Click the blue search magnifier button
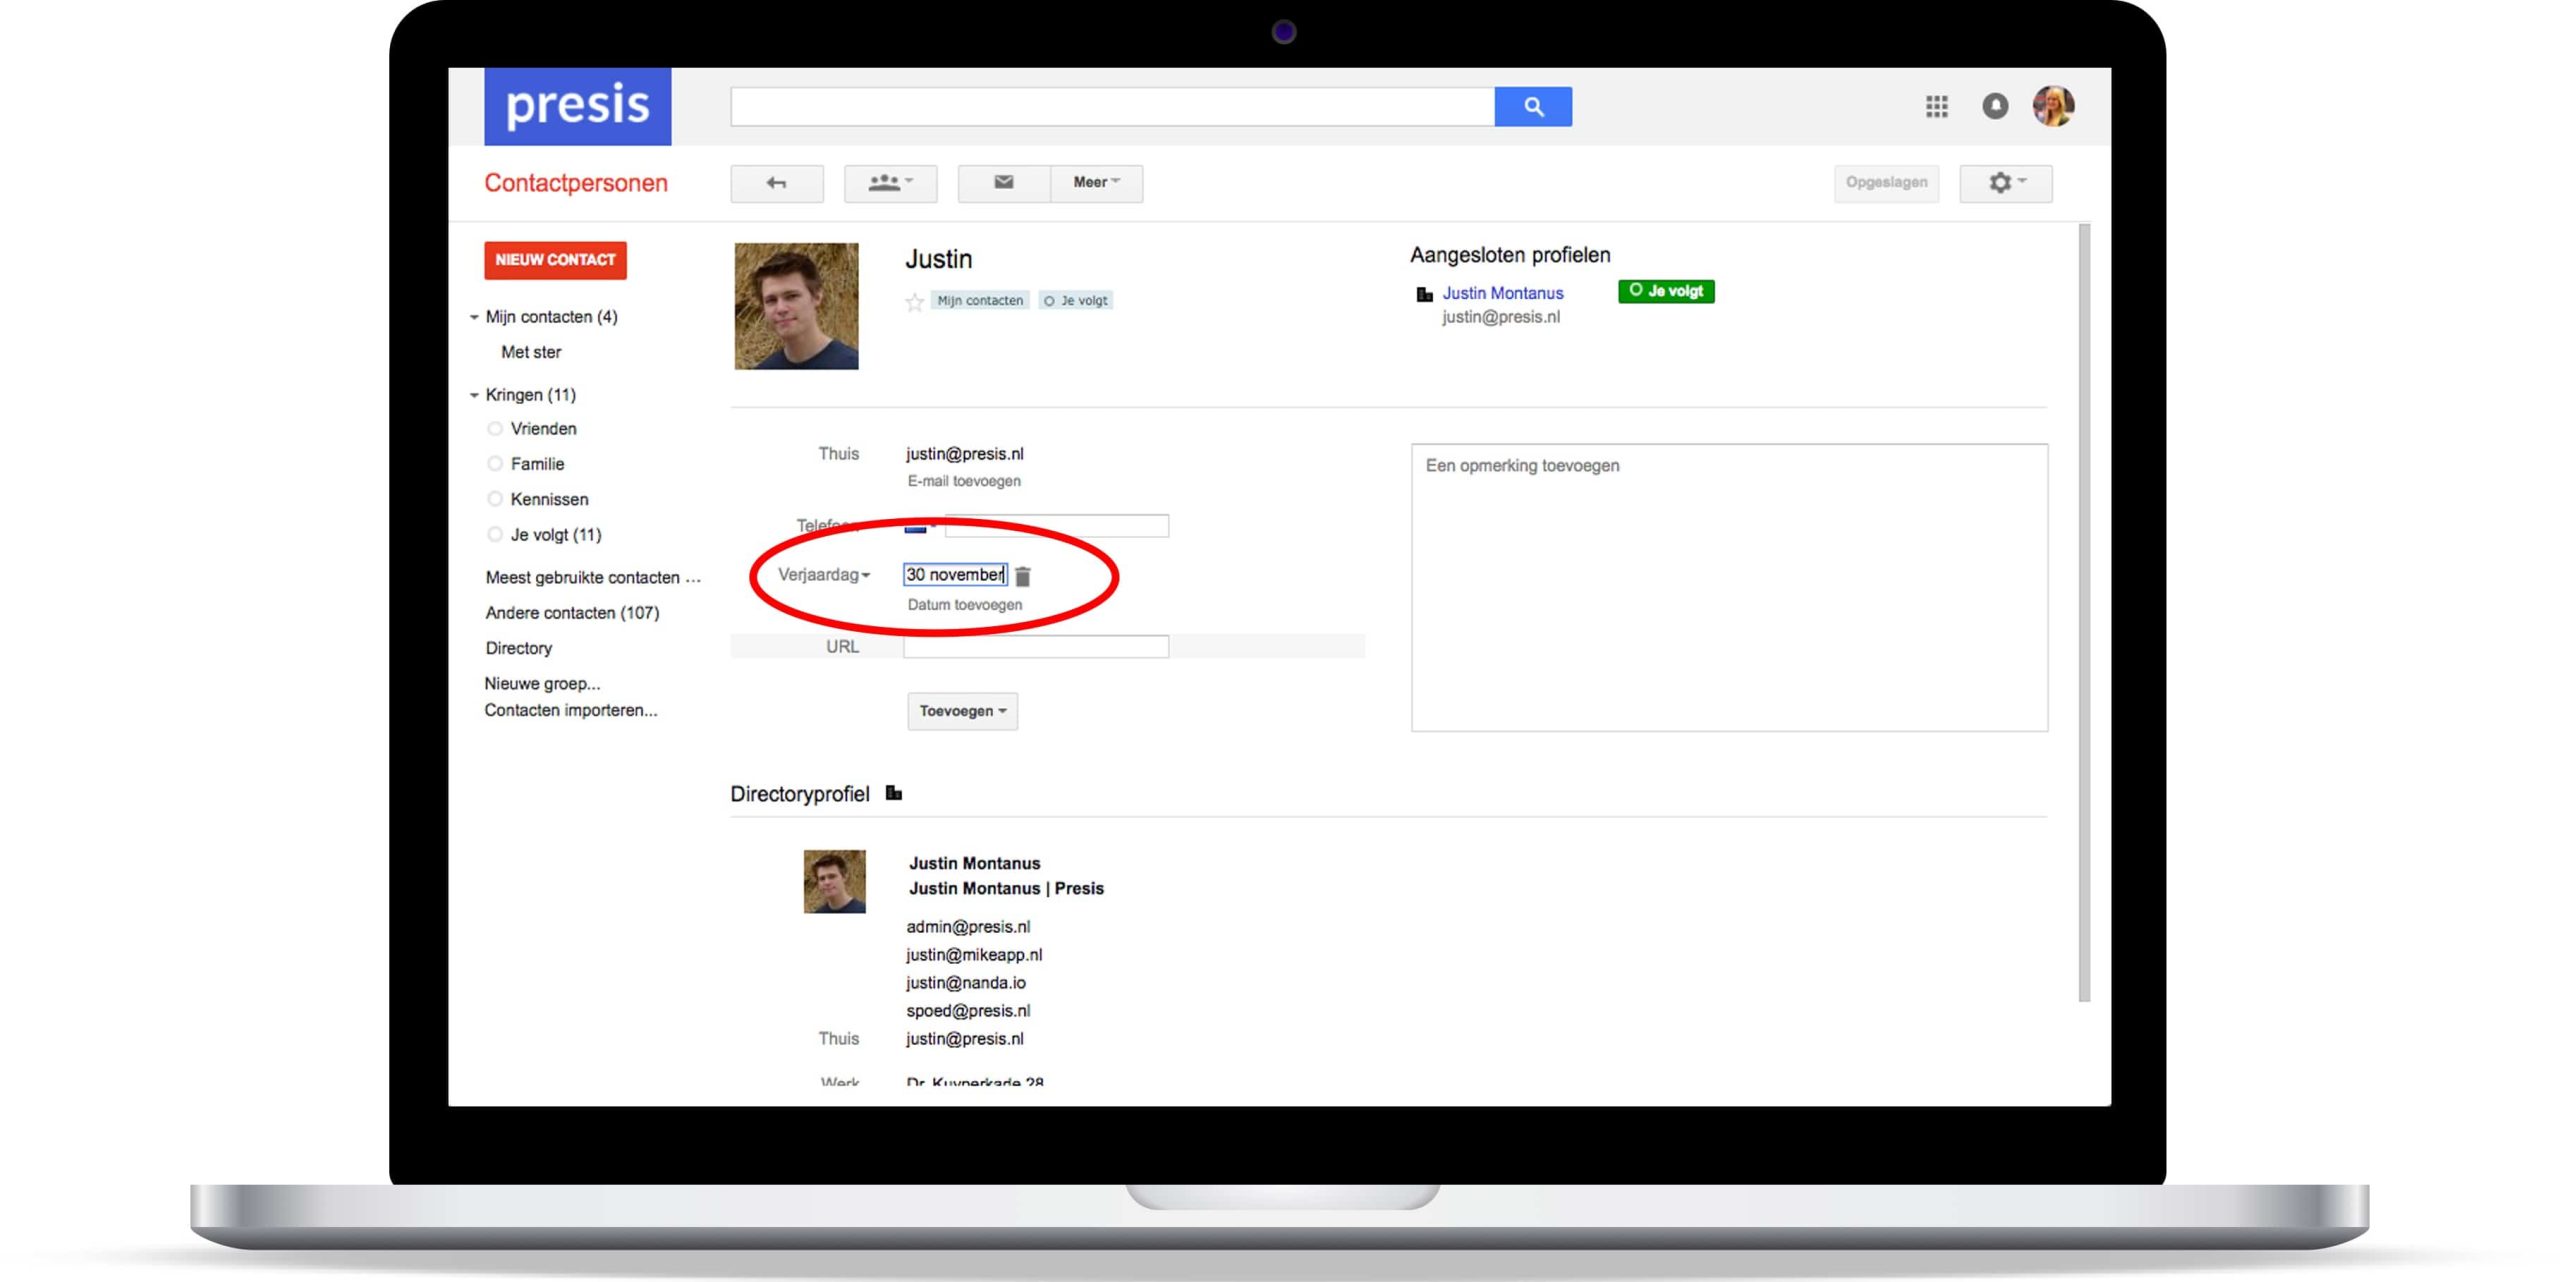Image resolution: width=2560 pixels, height=1282 pixels. [1532, 107]
